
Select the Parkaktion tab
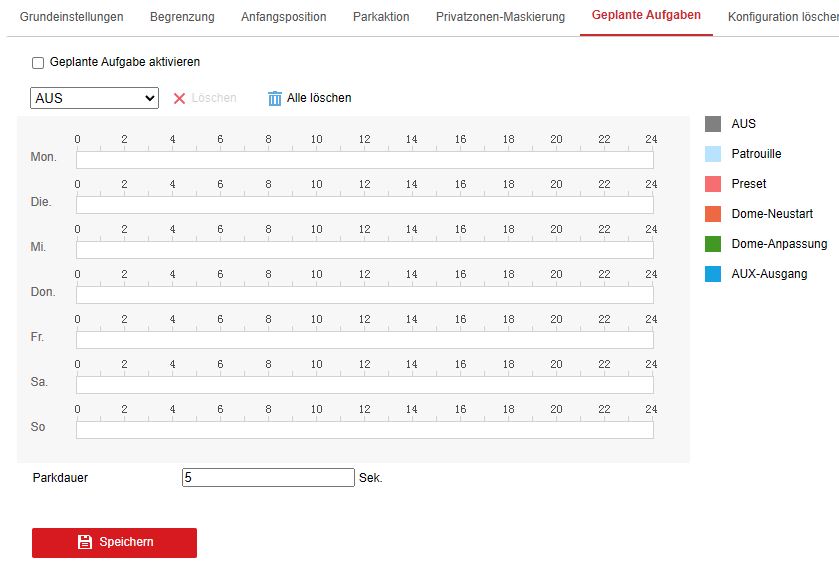[x=381, y=17]
